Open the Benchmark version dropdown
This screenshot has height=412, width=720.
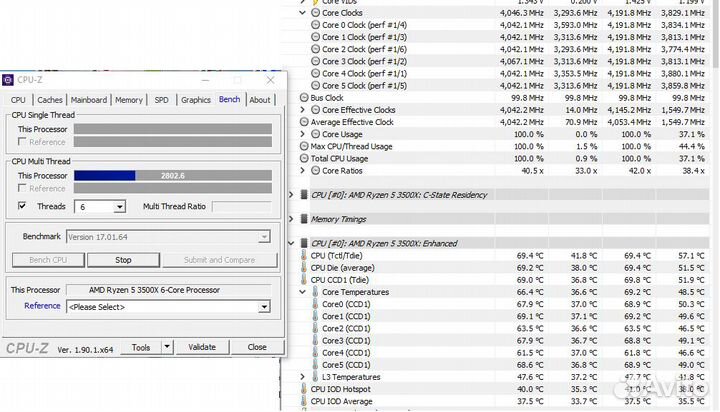click(264, 237)
